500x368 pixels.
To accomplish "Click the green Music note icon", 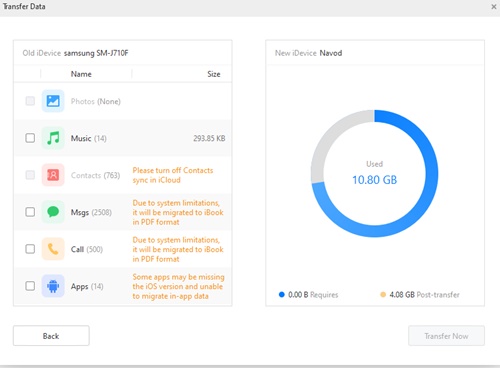I will coord(53,138).
